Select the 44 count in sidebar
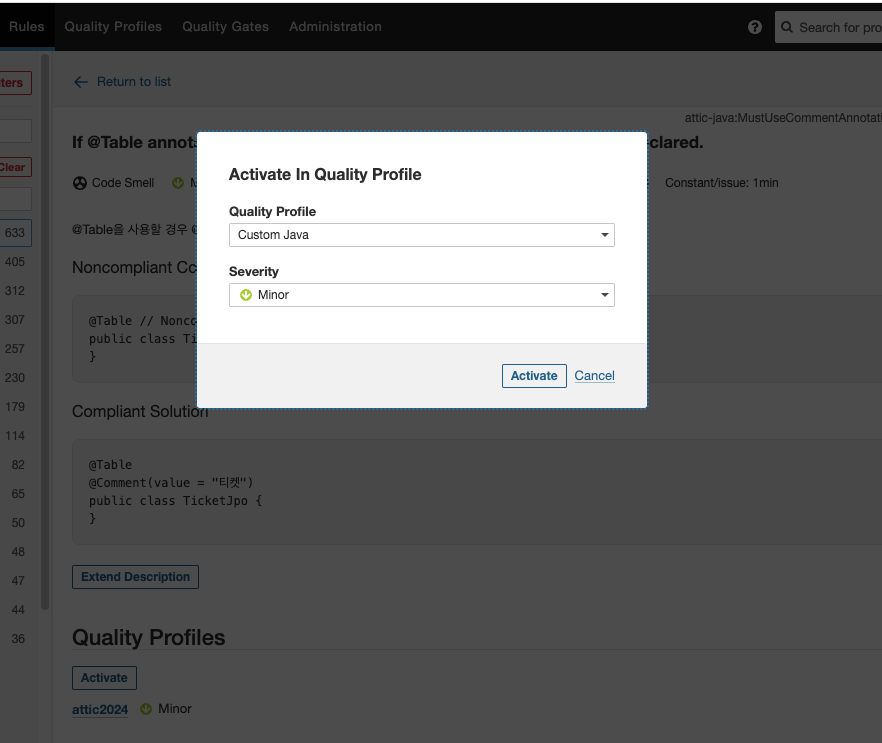The width and height of the screenshot is (882, 743). tap(18, 610)
